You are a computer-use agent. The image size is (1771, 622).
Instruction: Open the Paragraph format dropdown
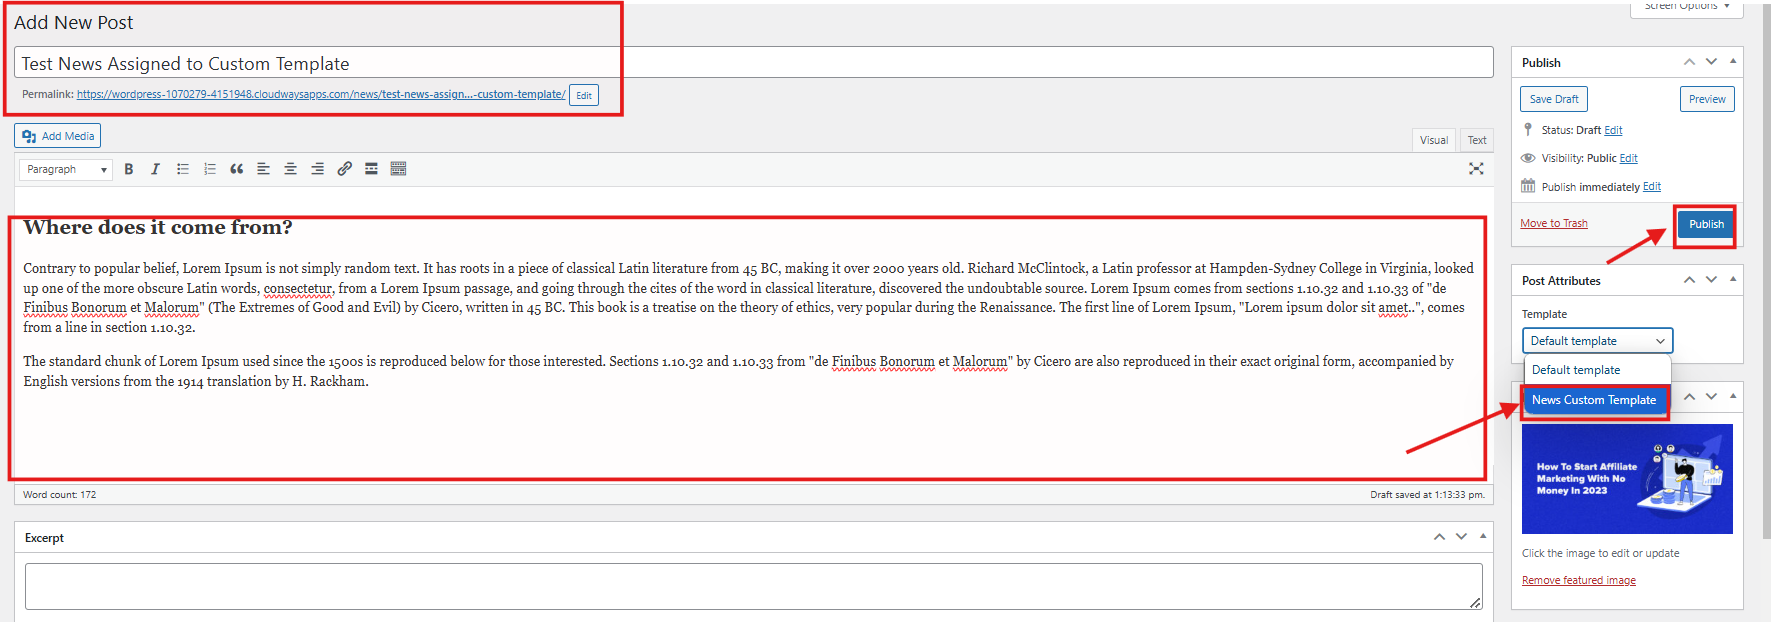point(66,170)
